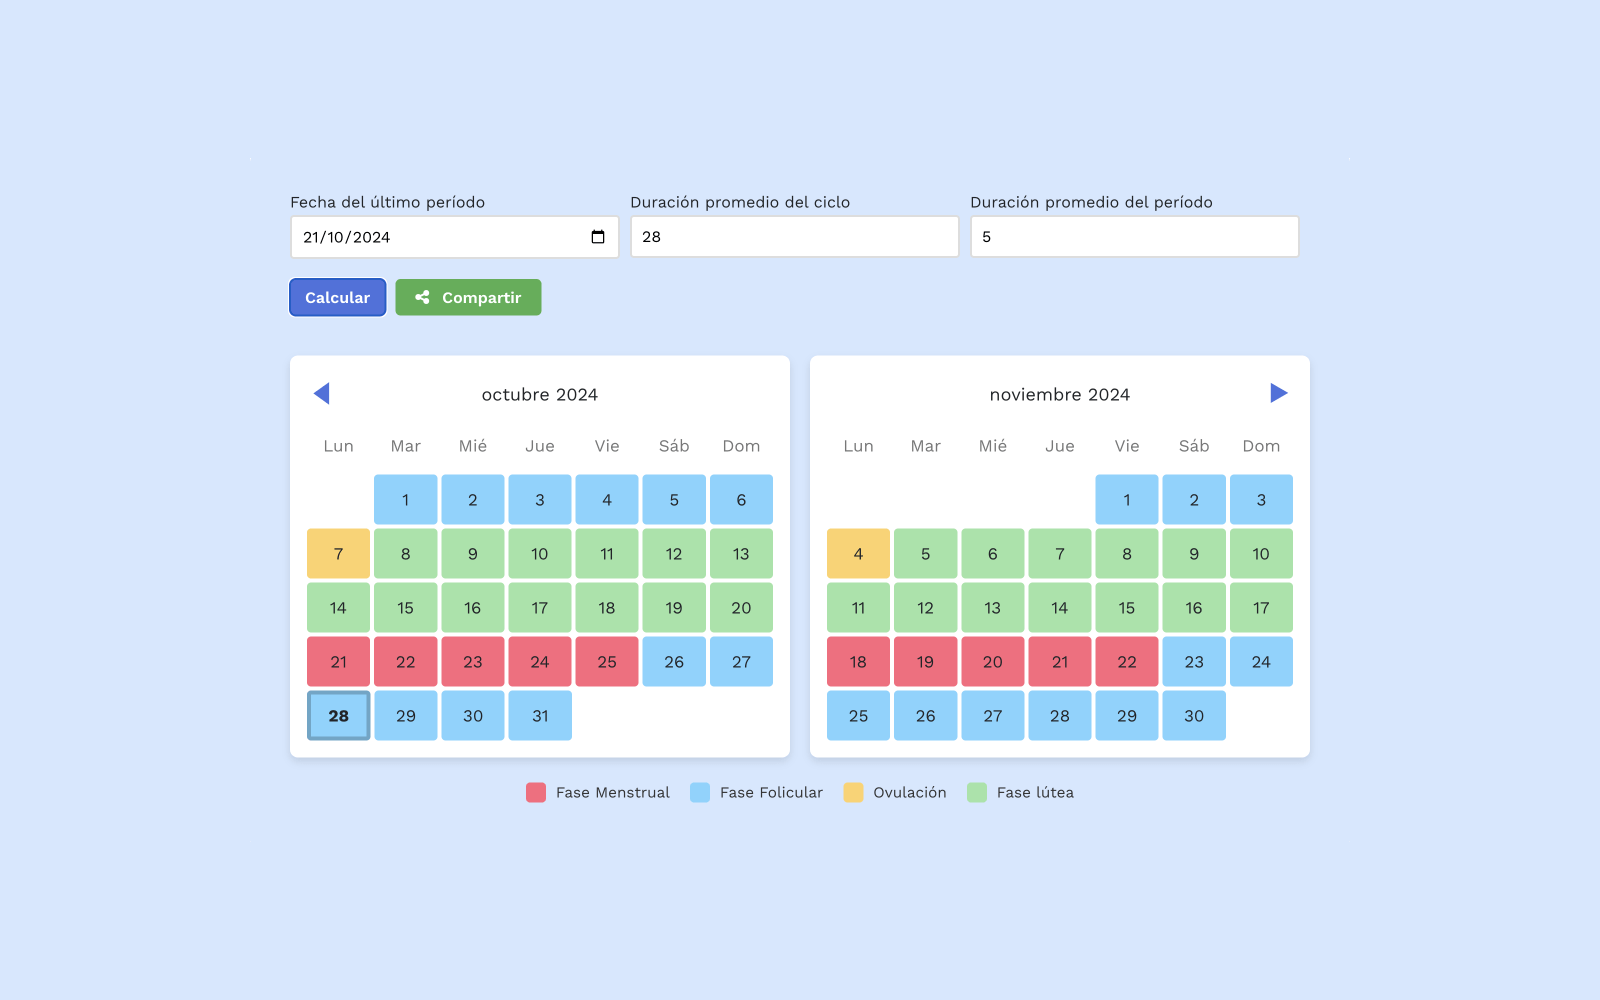Click ovulation day 4 in November

coord(858,554)
